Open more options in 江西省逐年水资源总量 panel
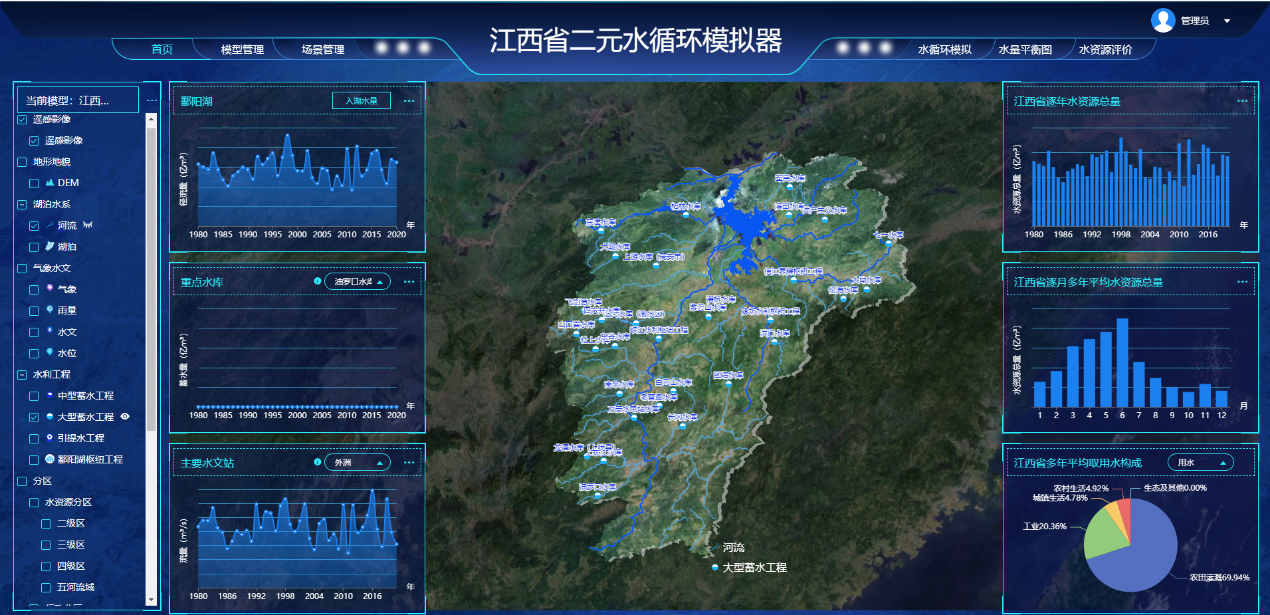The width and height of the screenshot is (1270, 615). pos(1242,100)
